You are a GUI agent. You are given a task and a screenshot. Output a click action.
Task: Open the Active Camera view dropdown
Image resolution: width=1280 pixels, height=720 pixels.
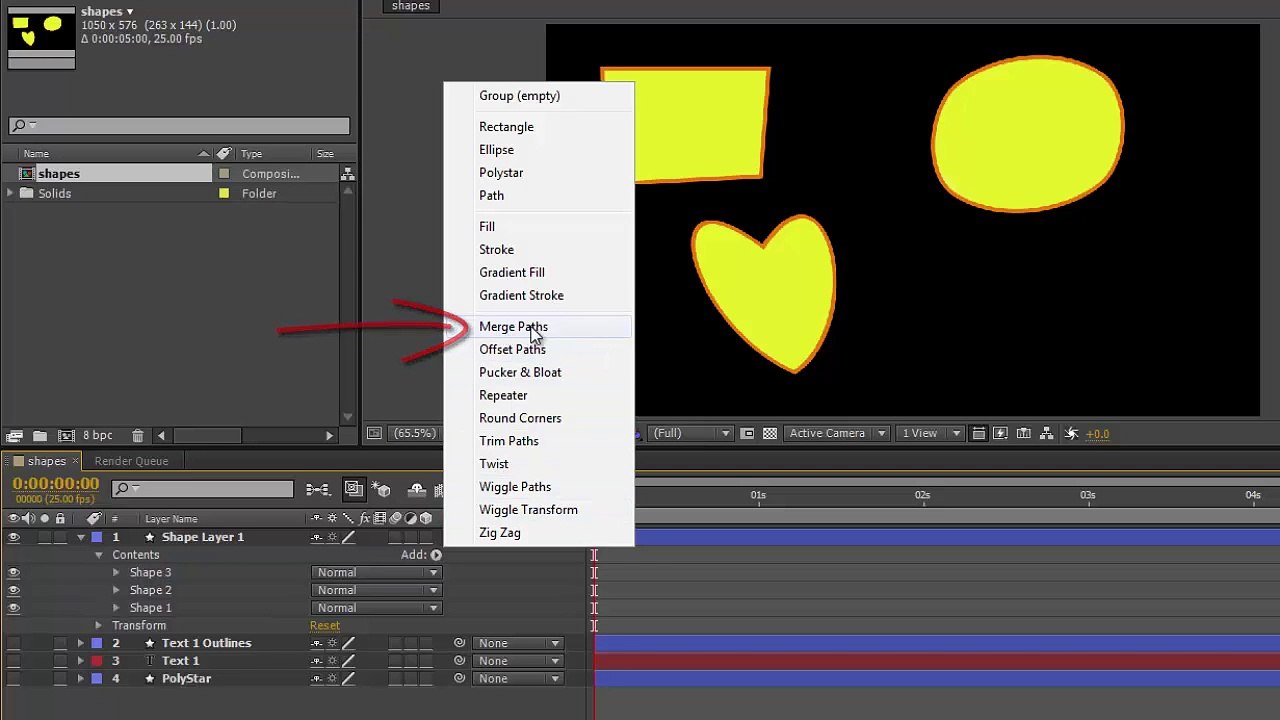(x=836, y=434)
